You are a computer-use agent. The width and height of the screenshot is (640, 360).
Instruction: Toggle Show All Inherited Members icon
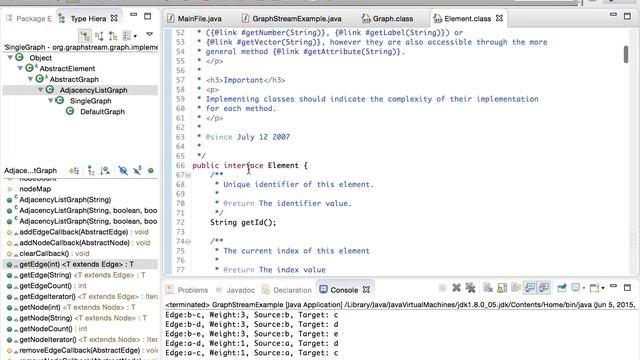[91, 171]
